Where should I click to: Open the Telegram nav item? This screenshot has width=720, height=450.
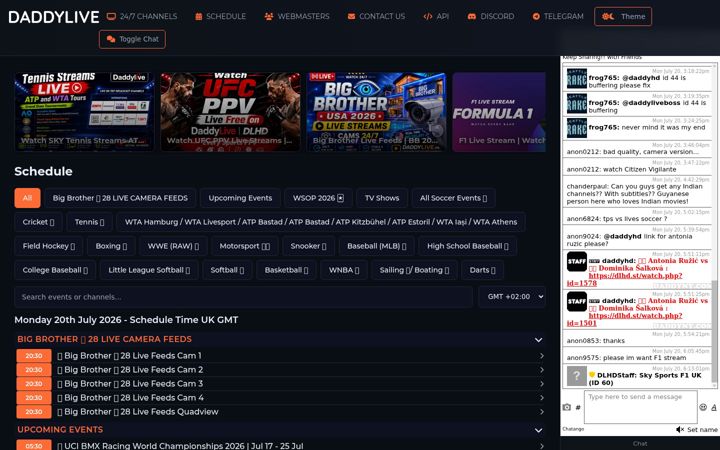tap(558, 17)
